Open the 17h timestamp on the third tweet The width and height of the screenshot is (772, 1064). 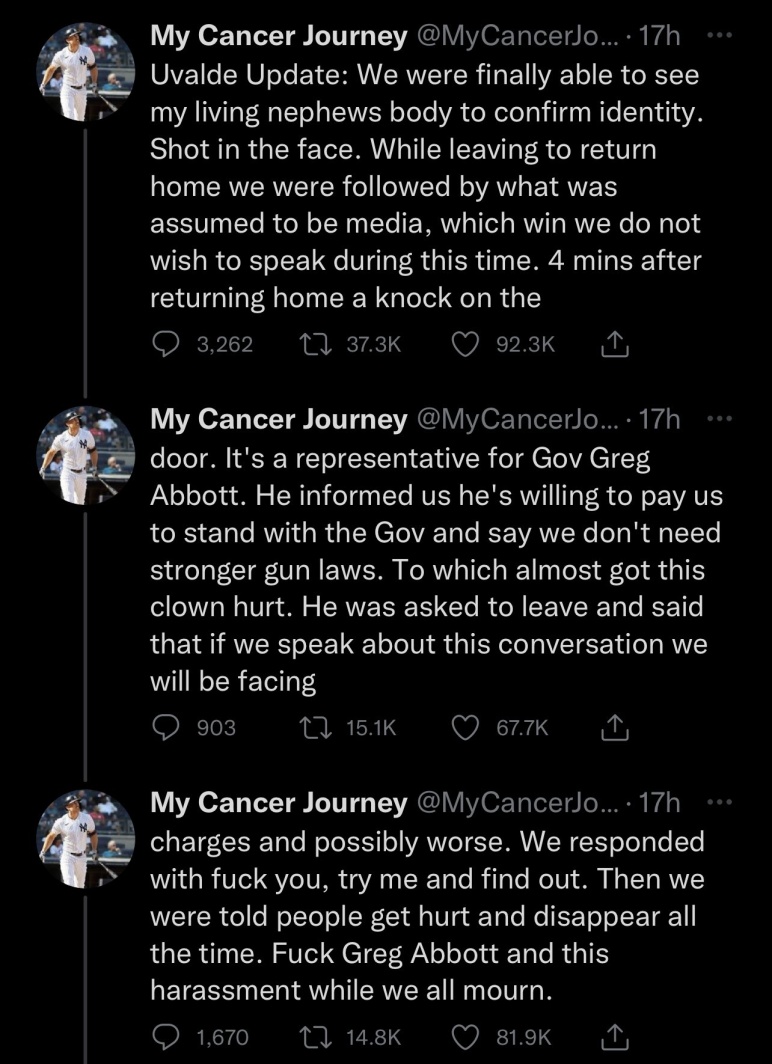click(659, 803)
